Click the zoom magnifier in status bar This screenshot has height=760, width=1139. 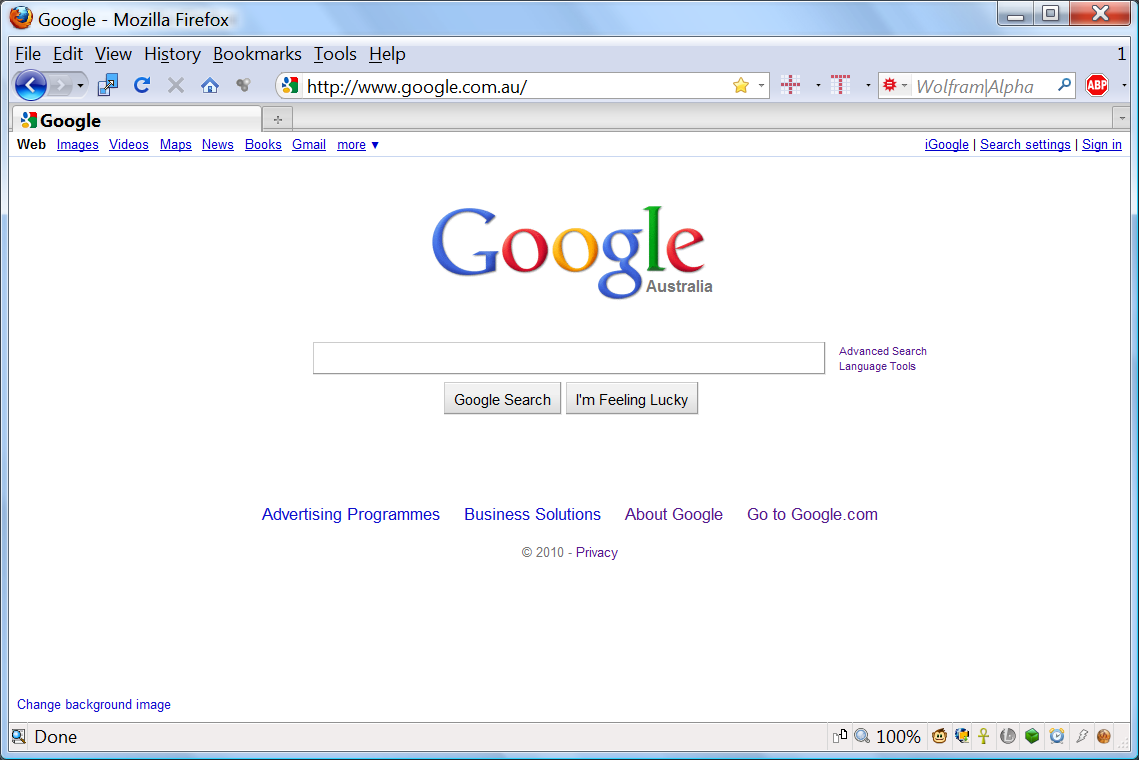click(x=862, y=737)
